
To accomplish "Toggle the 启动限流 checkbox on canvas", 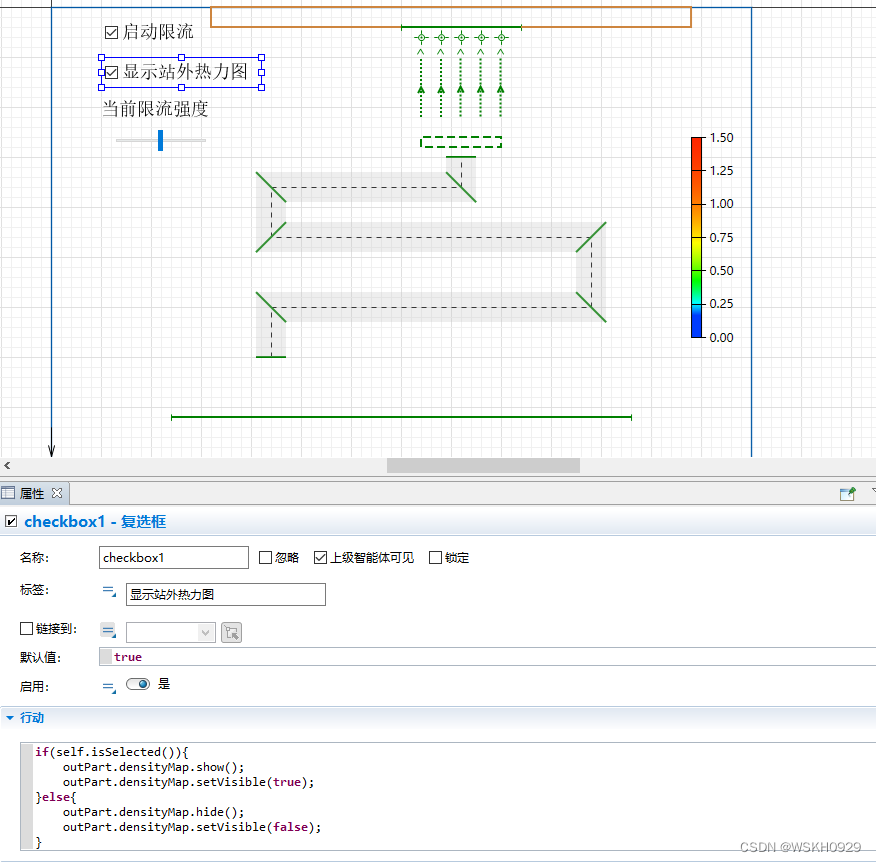I will (112, 32).
